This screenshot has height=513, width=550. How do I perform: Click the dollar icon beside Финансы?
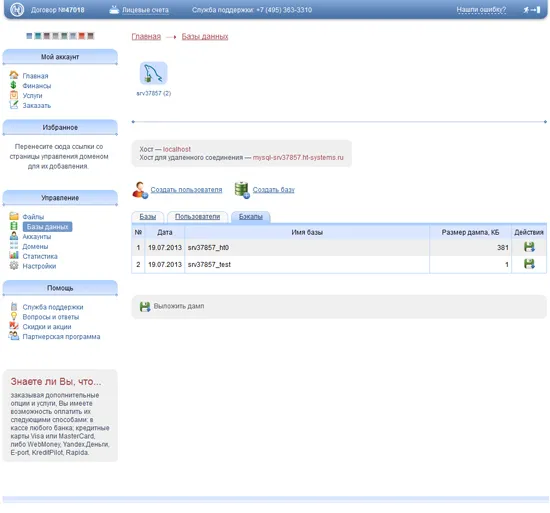(14, 85)
